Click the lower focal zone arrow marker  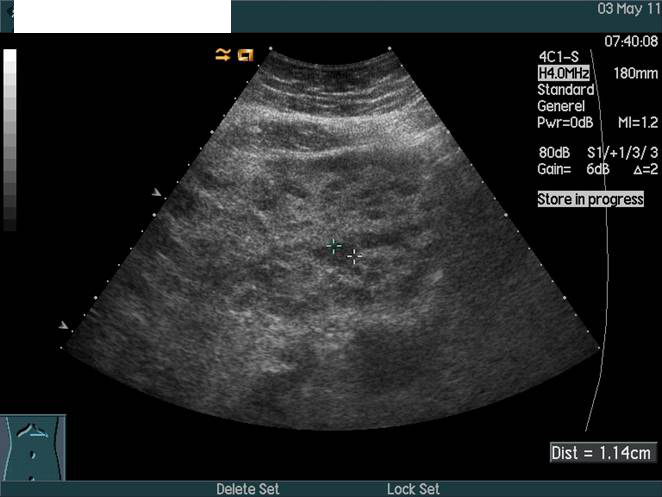(65, 325)
